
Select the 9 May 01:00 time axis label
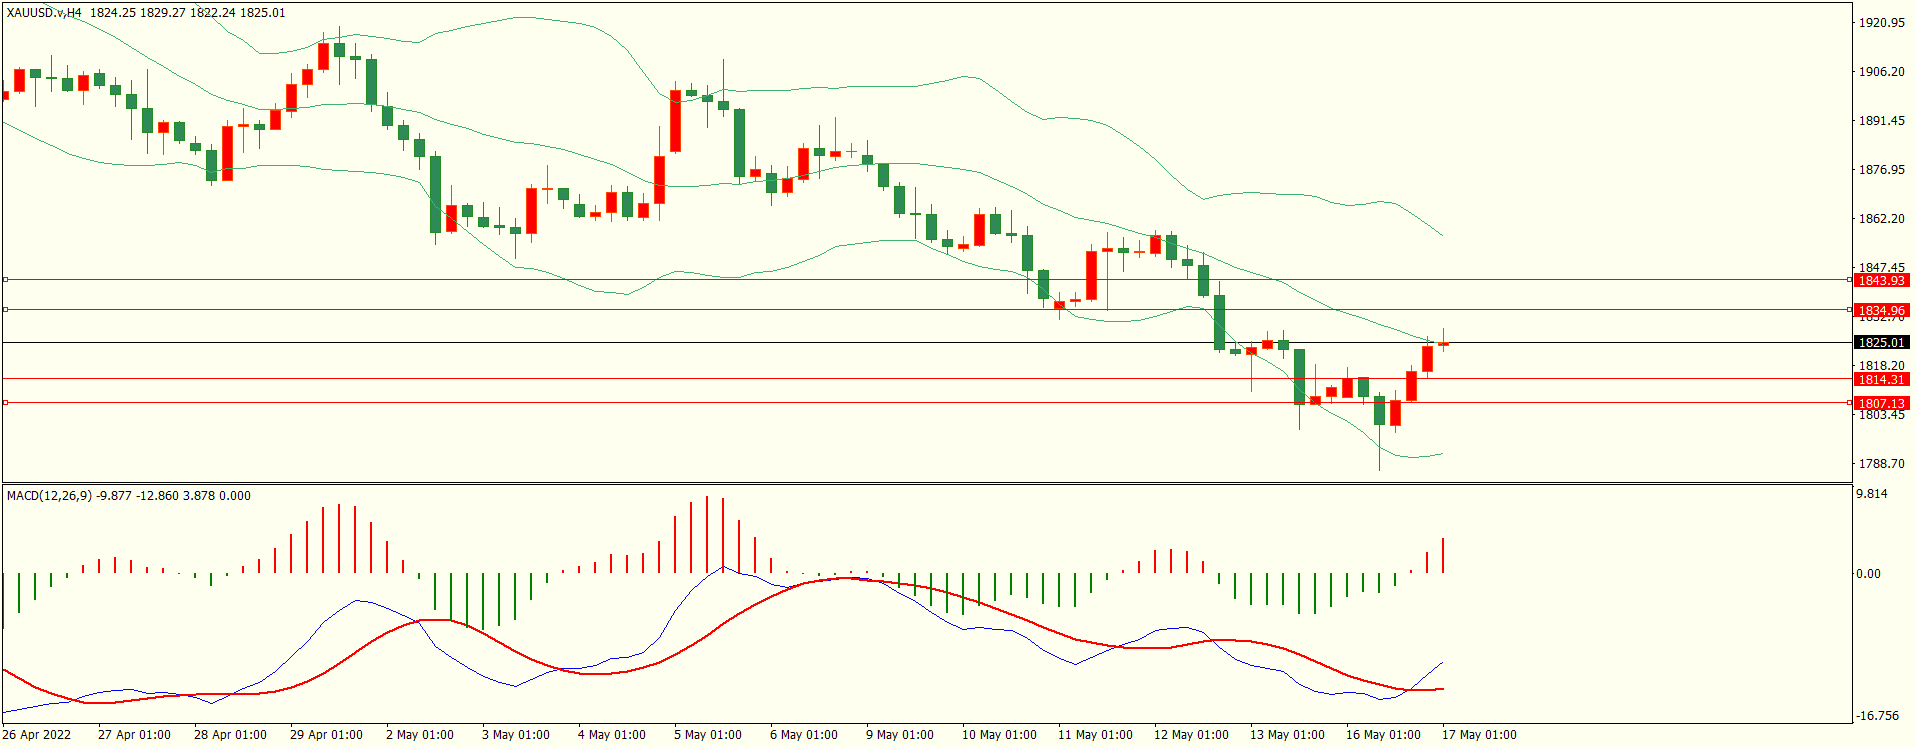click(899, 735)
